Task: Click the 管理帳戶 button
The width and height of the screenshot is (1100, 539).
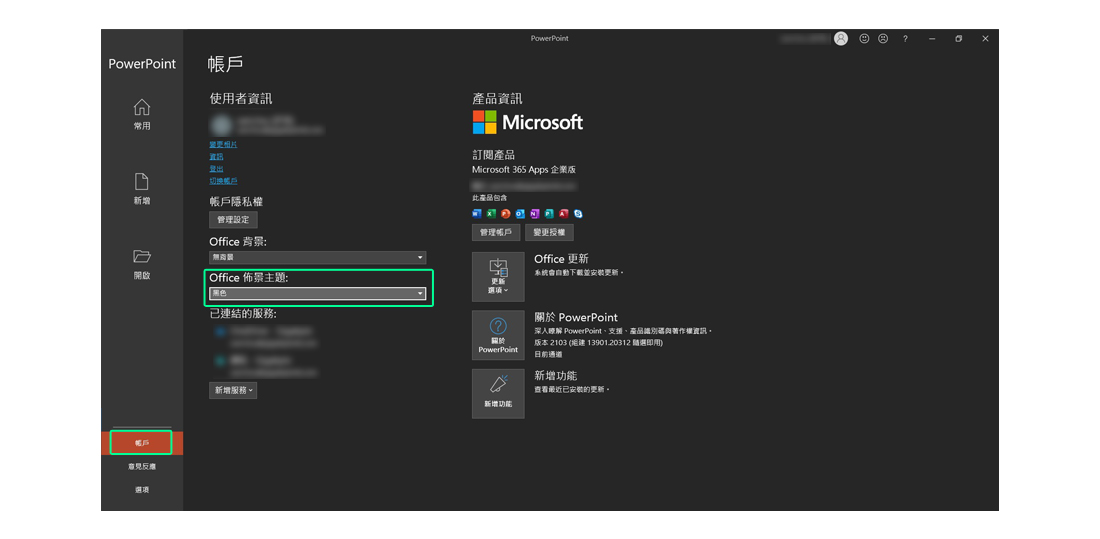Action: click(x=495, y=232)
